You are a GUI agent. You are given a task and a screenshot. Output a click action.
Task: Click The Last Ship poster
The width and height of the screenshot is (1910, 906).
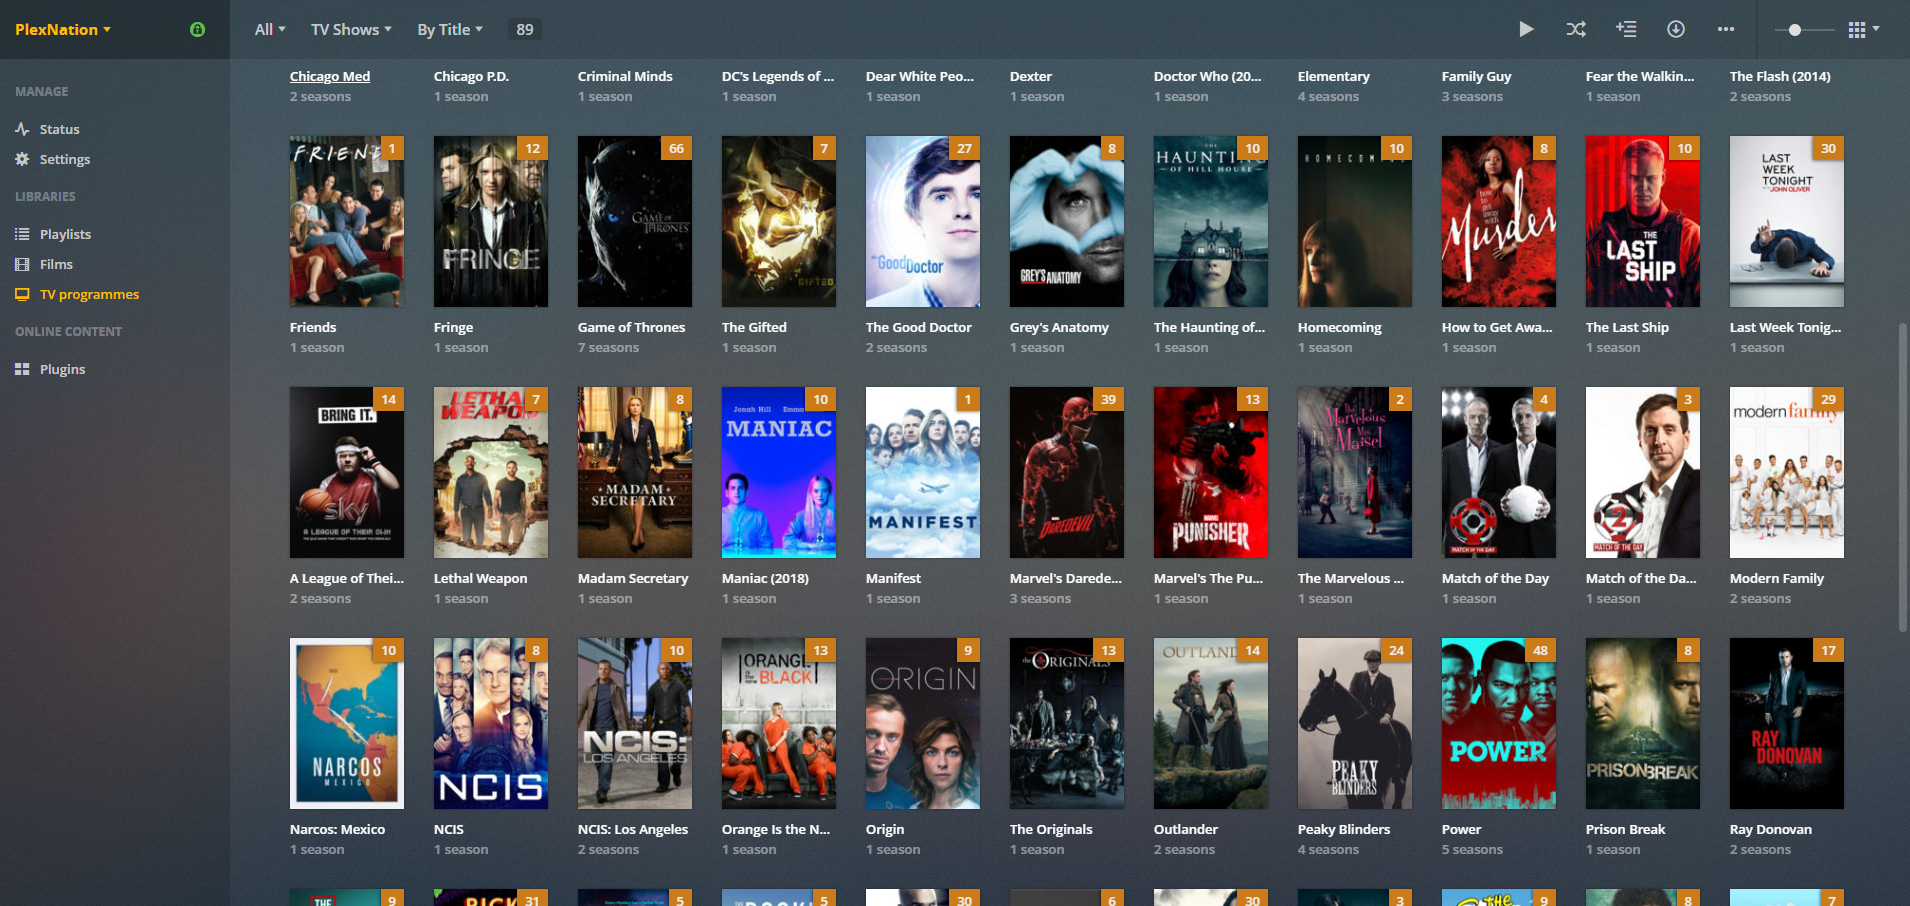[x=1643, y=221]
